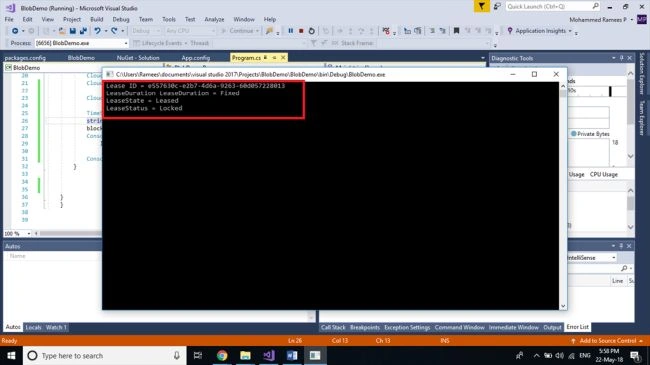Click the console window vertical scrollbar down arrow
Viewport: 650px width, 365px height.
coord(563,306)
